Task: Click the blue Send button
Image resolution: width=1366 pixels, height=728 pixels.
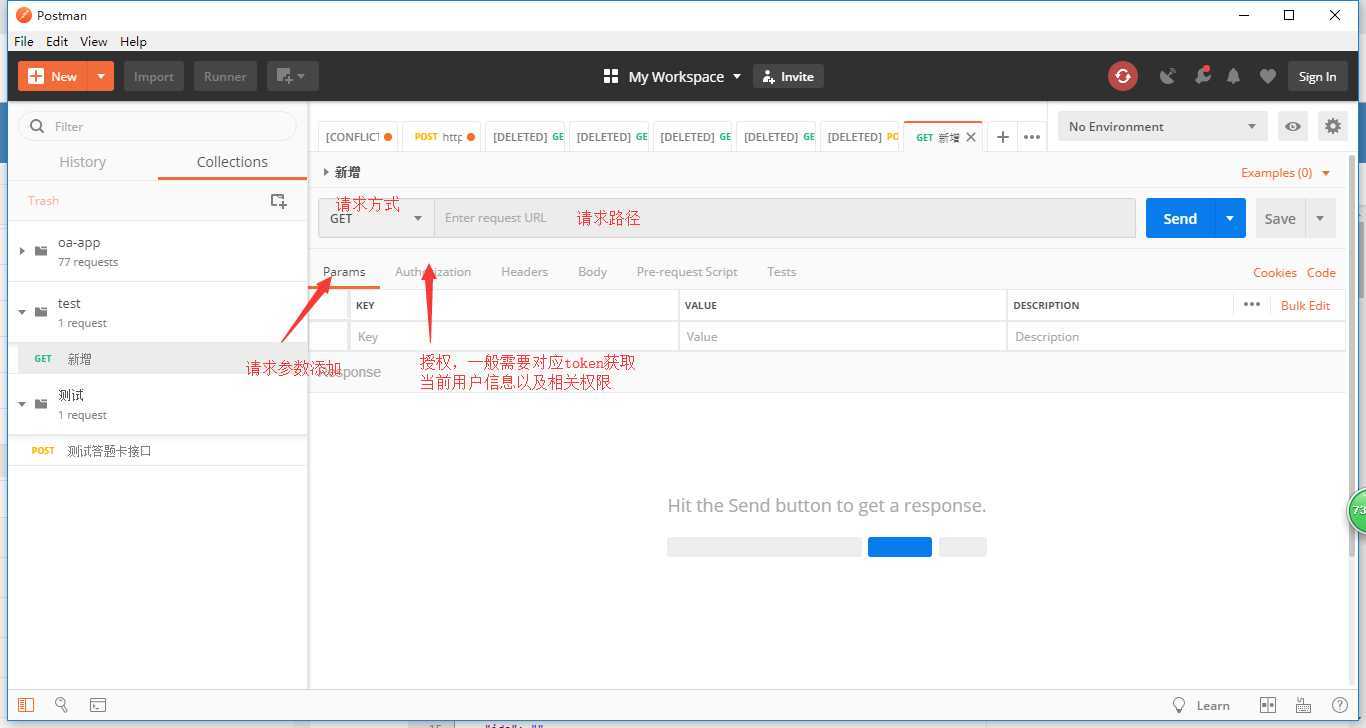Action: pos(1180,218)
